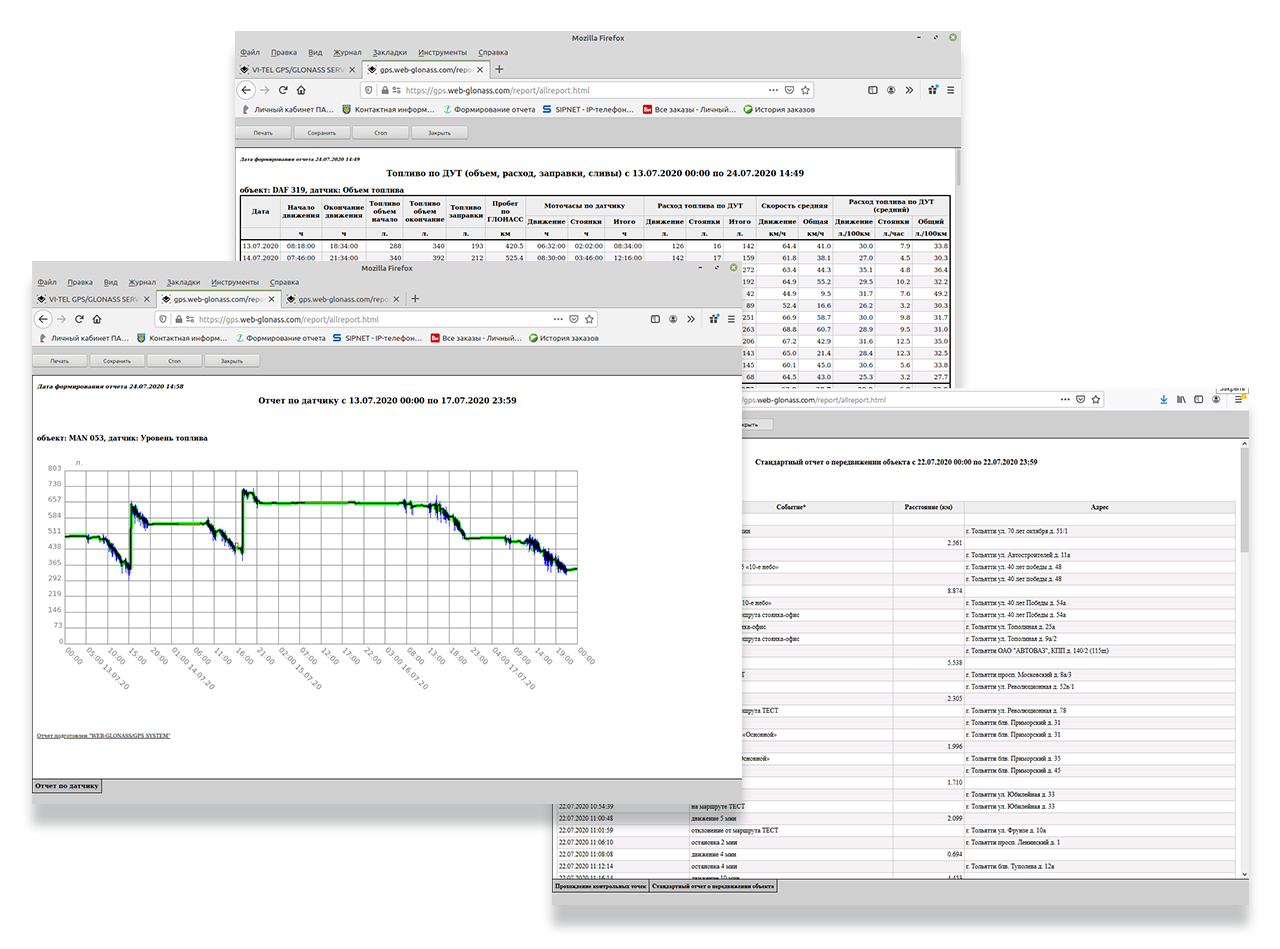Open page actions ellipsis in front window
The image size is (1280, 949).
point(558,319)
